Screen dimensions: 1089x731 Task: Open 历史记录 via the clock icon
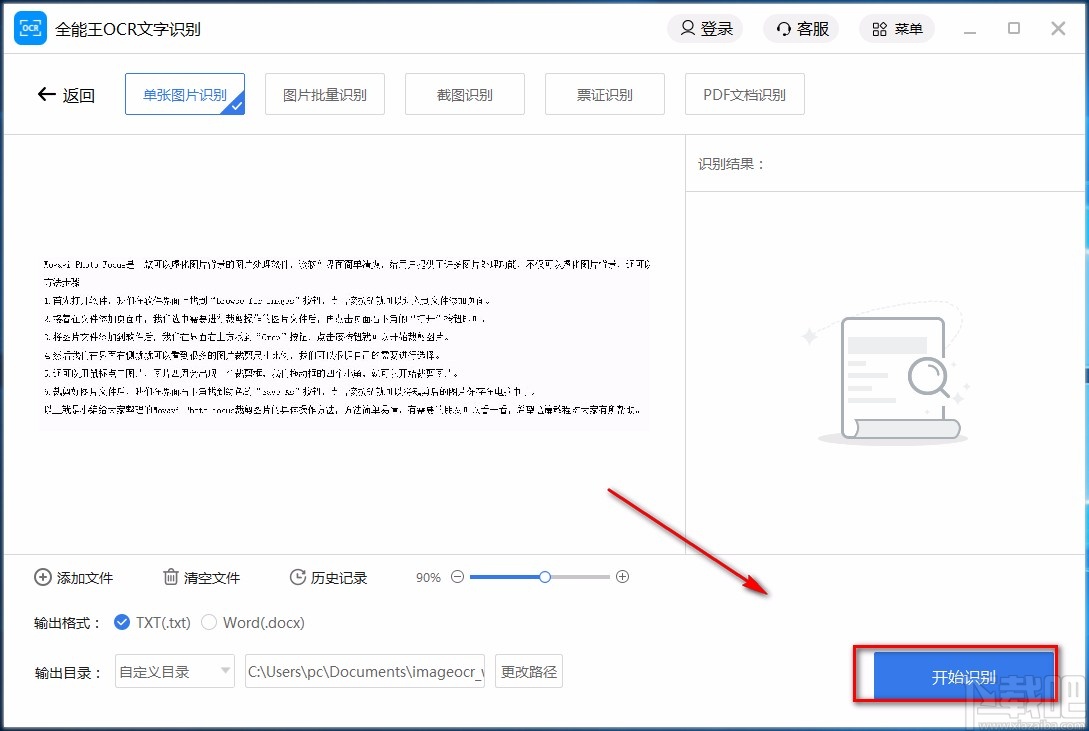(x=297, y=577)
